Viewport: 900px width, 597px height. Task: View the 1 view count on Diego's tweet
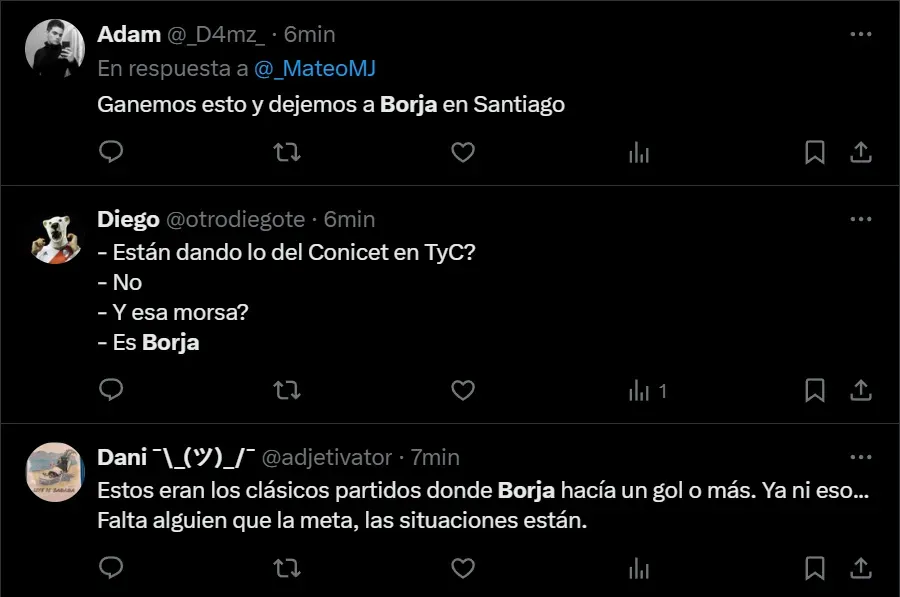pyautogui.click(x=646, y=390)
